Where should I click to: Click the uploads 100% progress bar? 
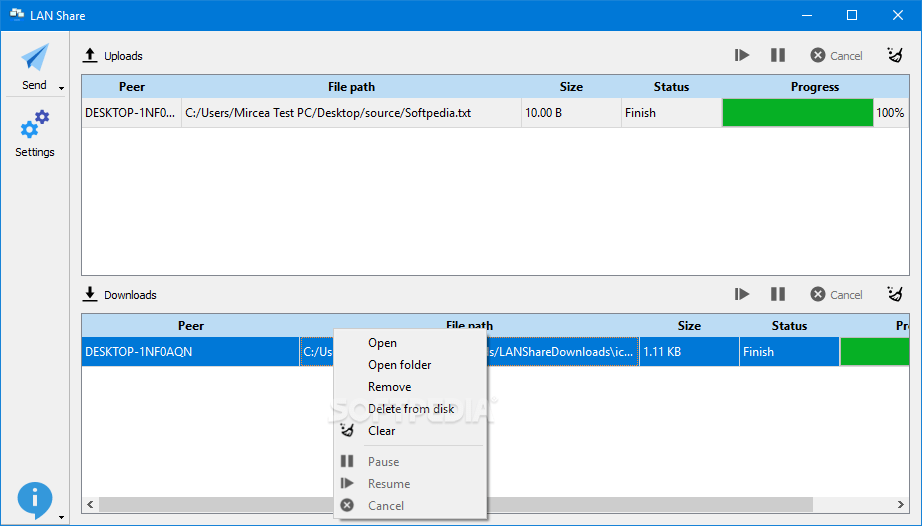798,113
